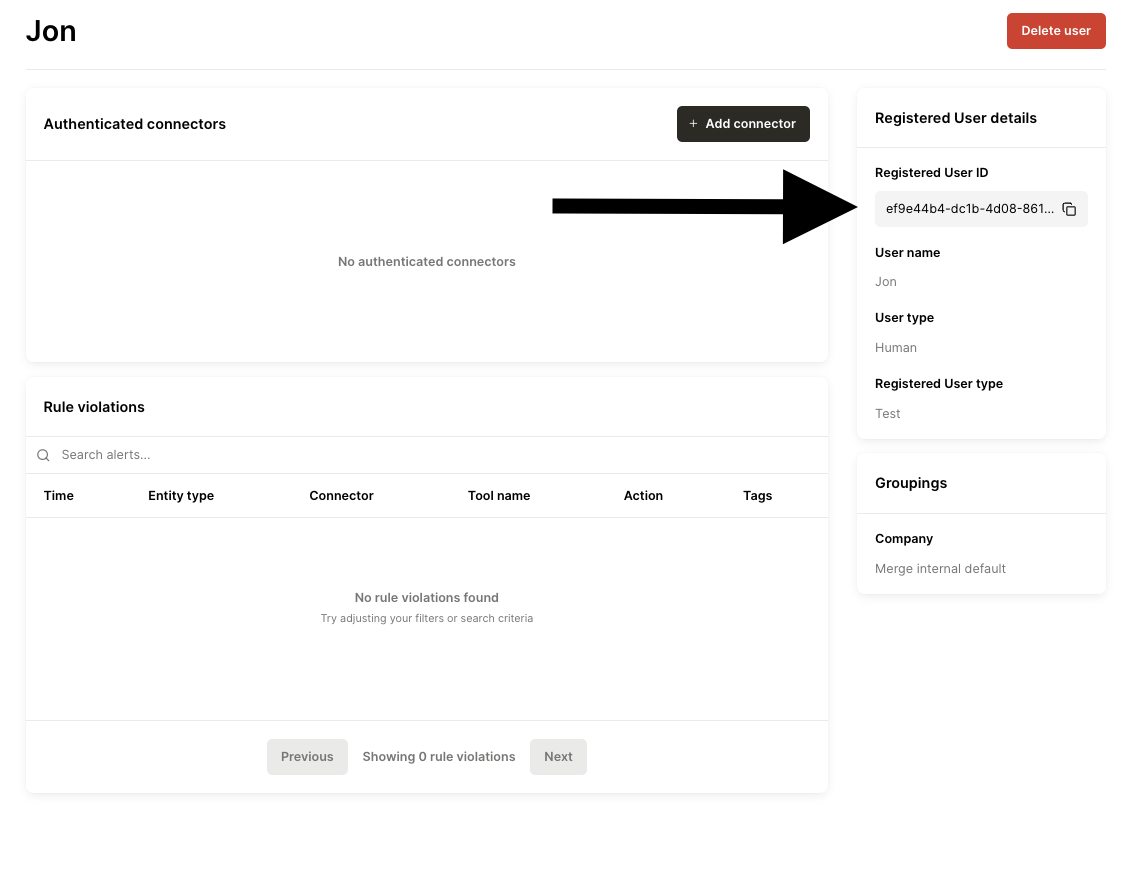
Task: Select the Connector column header
Action: [341, 495]
